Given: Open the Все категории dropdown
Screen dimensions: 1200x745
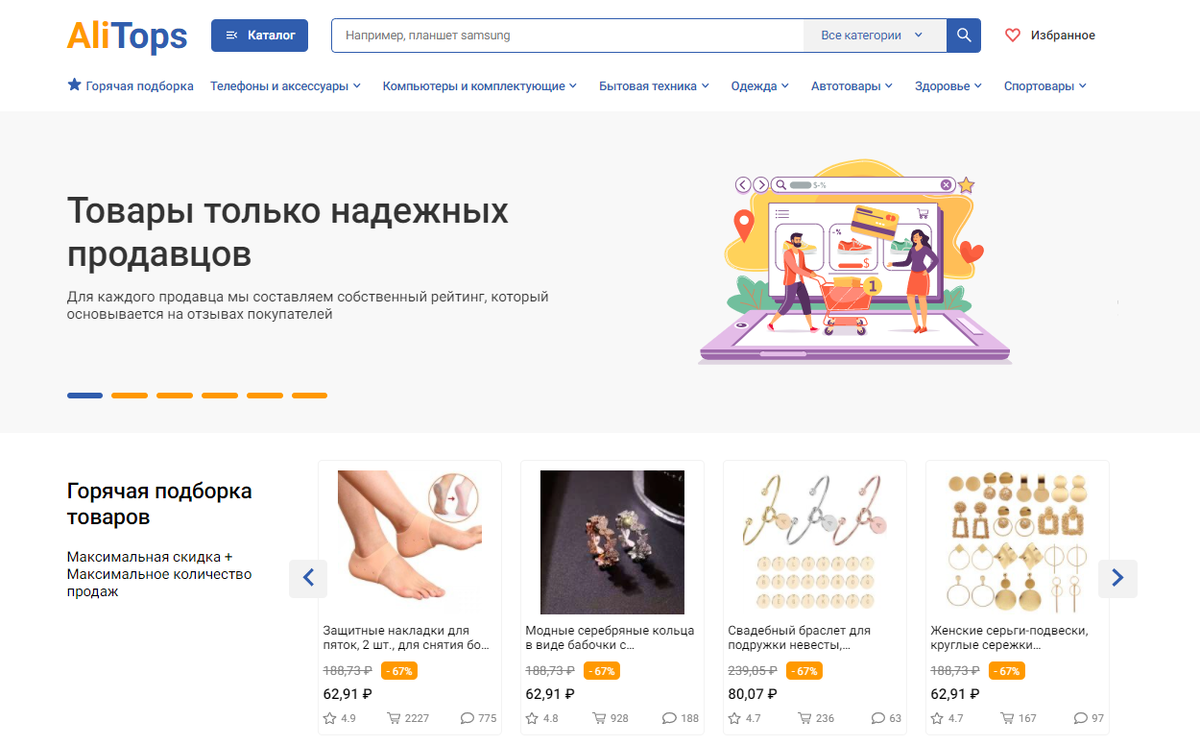Looking at the screenshot, I should coord(874,35).
